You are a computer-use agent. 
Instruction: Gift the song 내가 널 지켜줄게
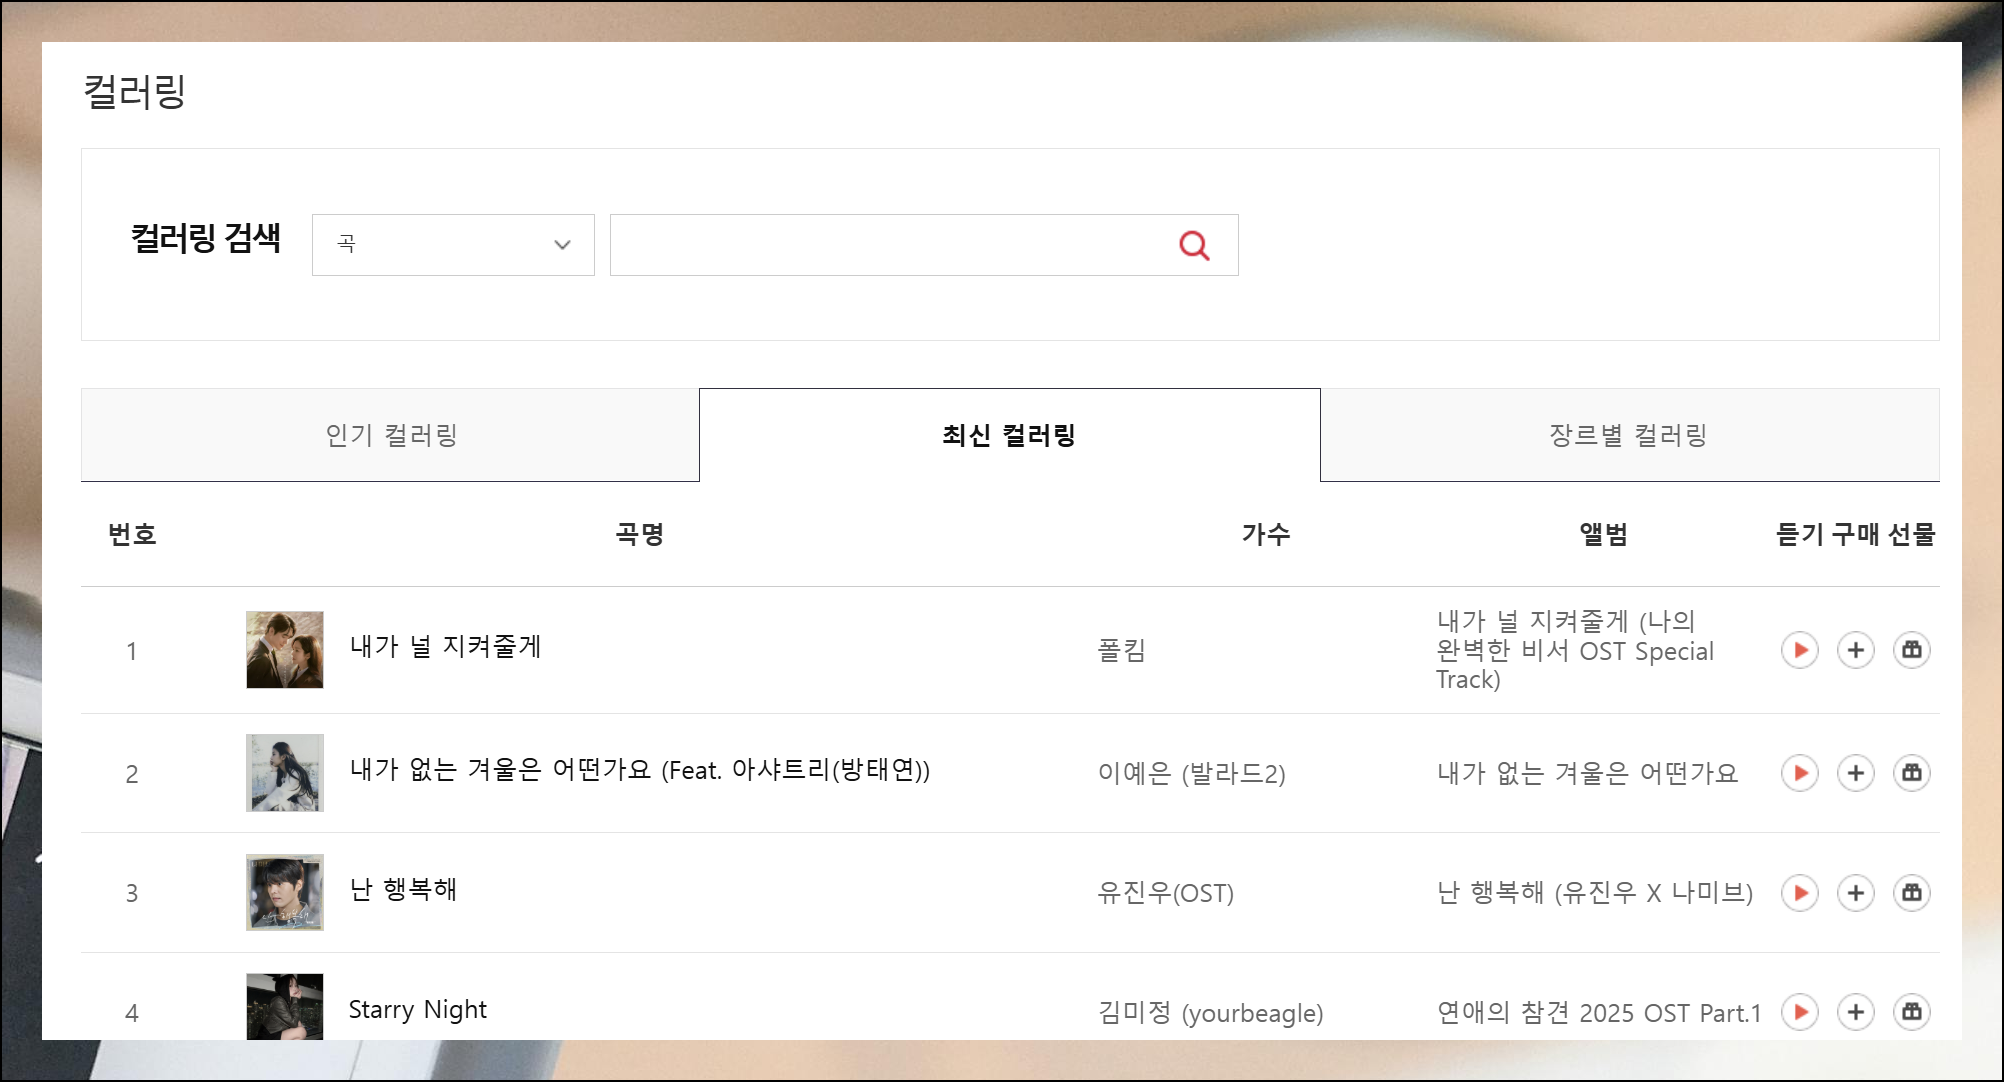click(1911, 650)
